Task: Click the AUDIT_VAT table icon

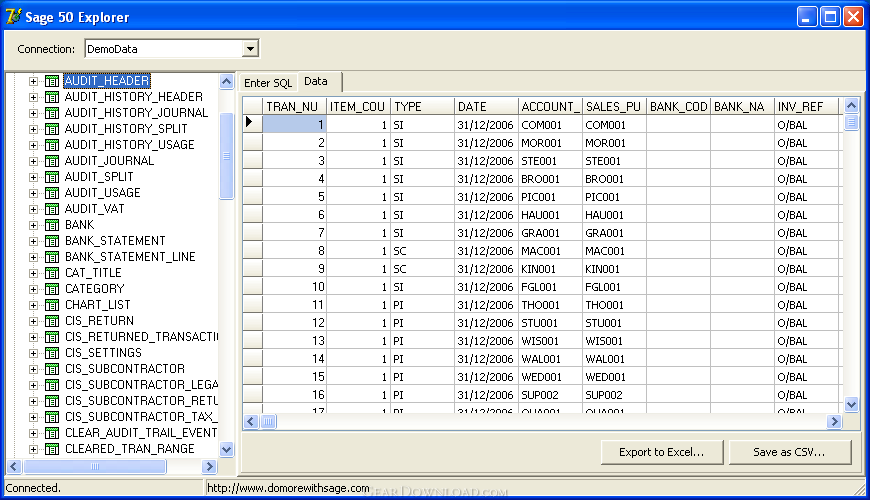Action: [x=52, y=209]
